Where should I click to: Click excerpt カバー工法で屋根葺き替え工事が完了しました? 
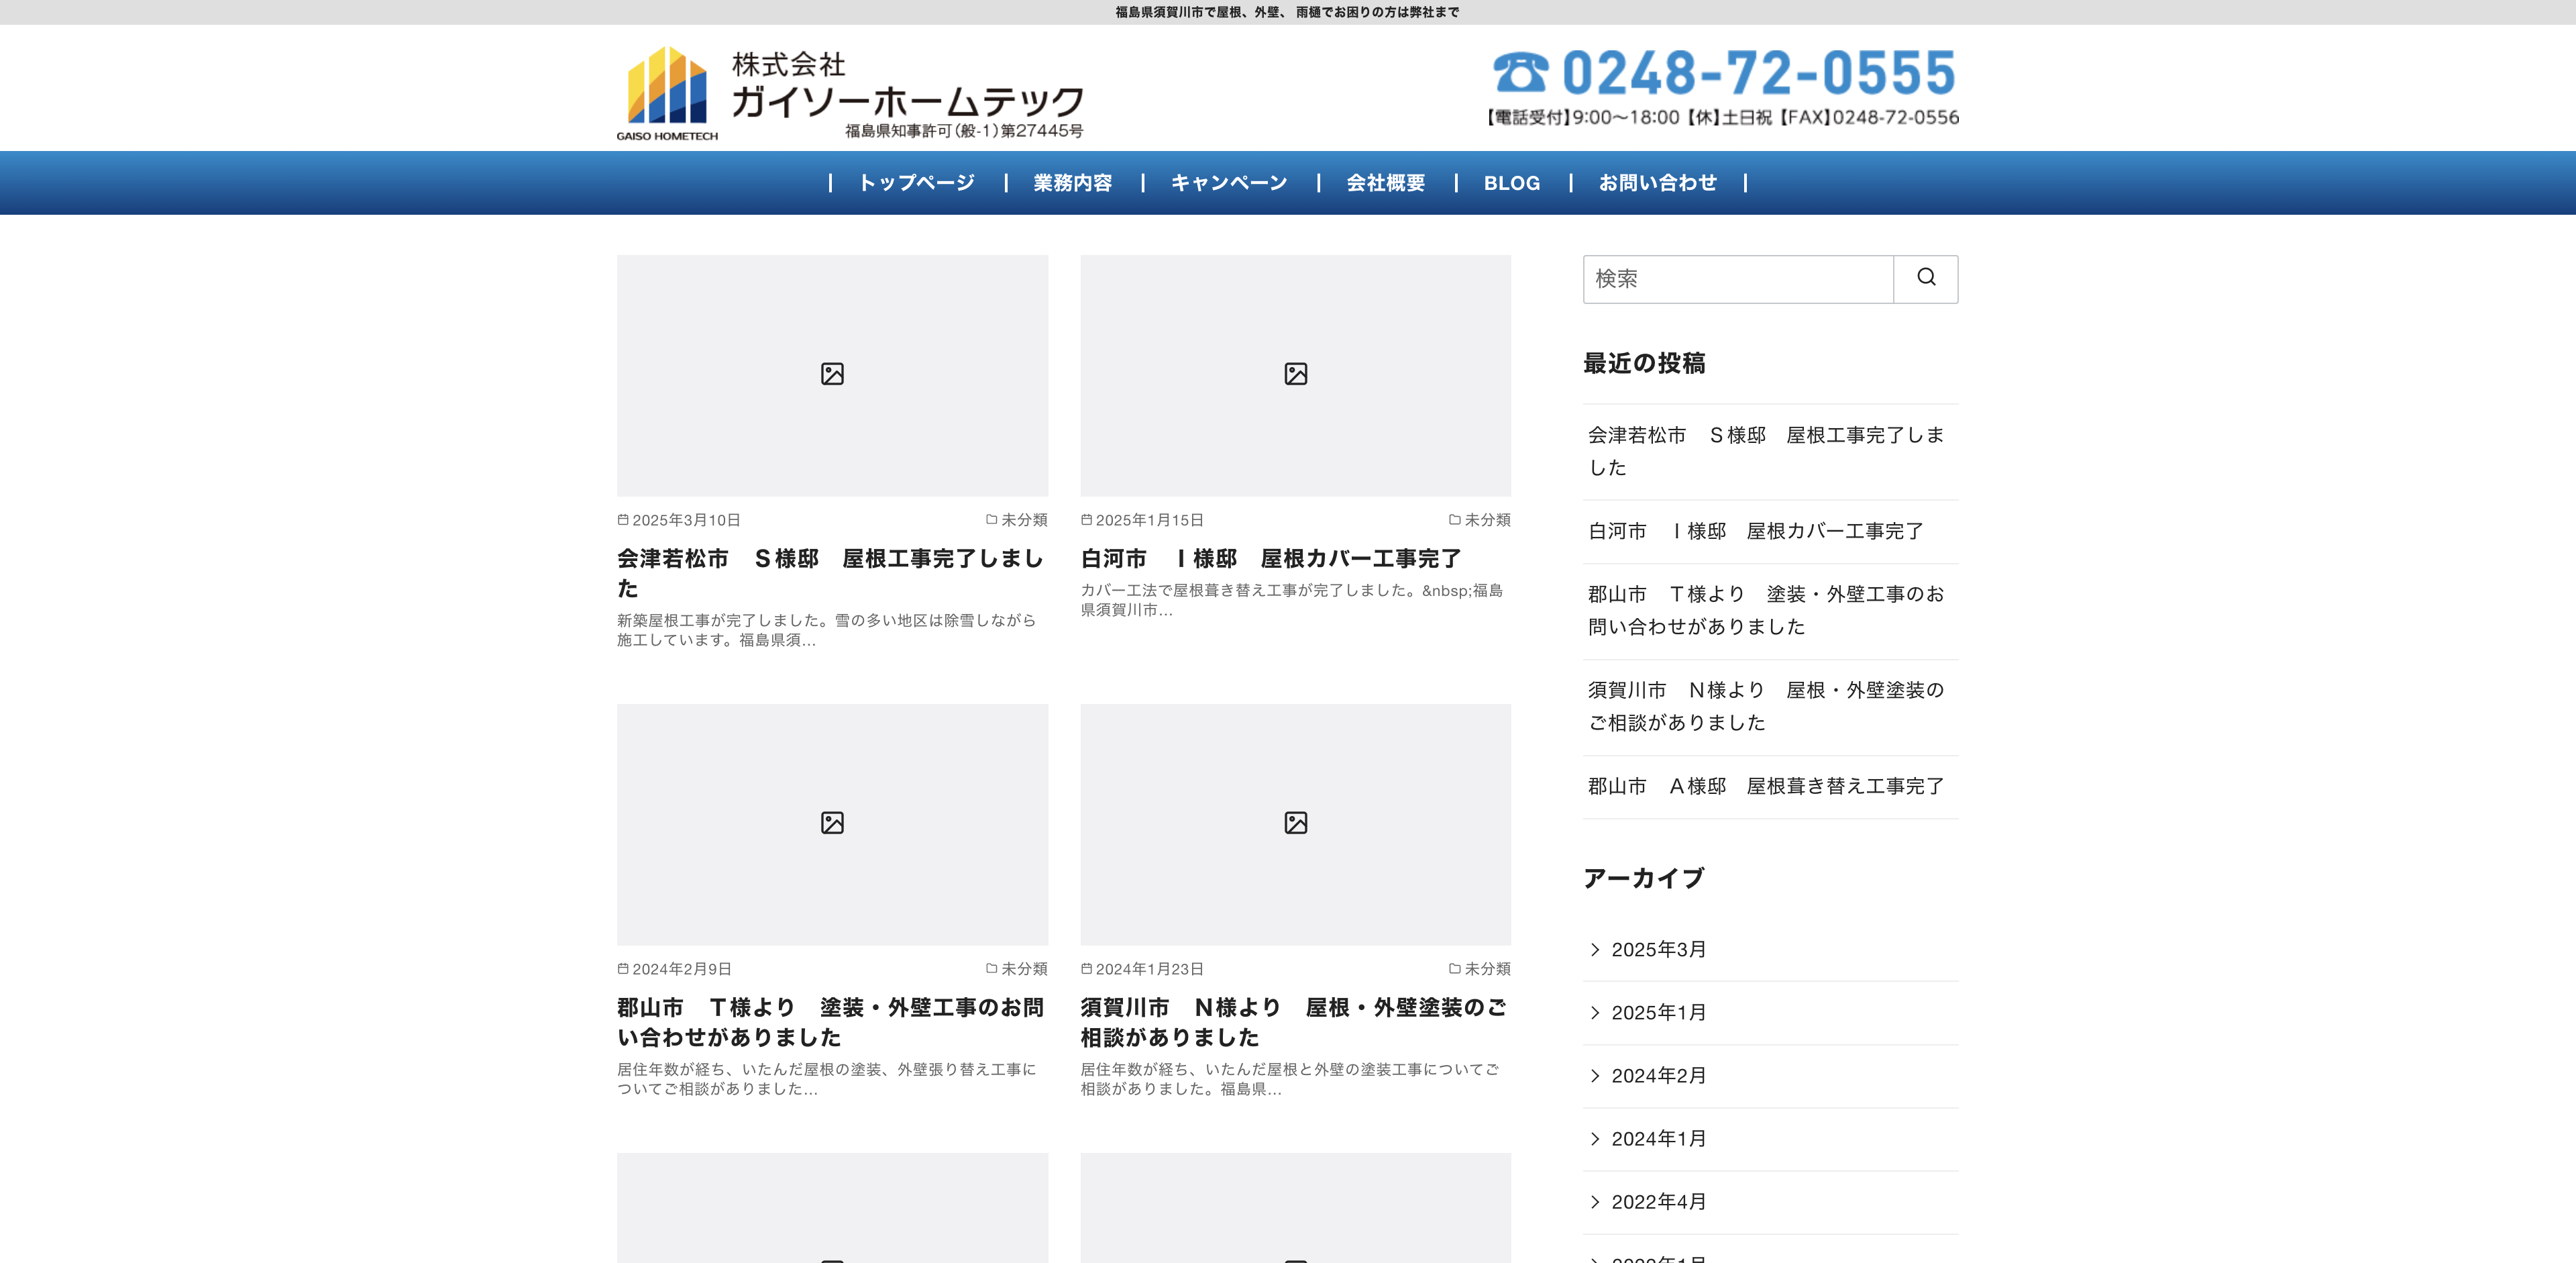(1291, 600)
